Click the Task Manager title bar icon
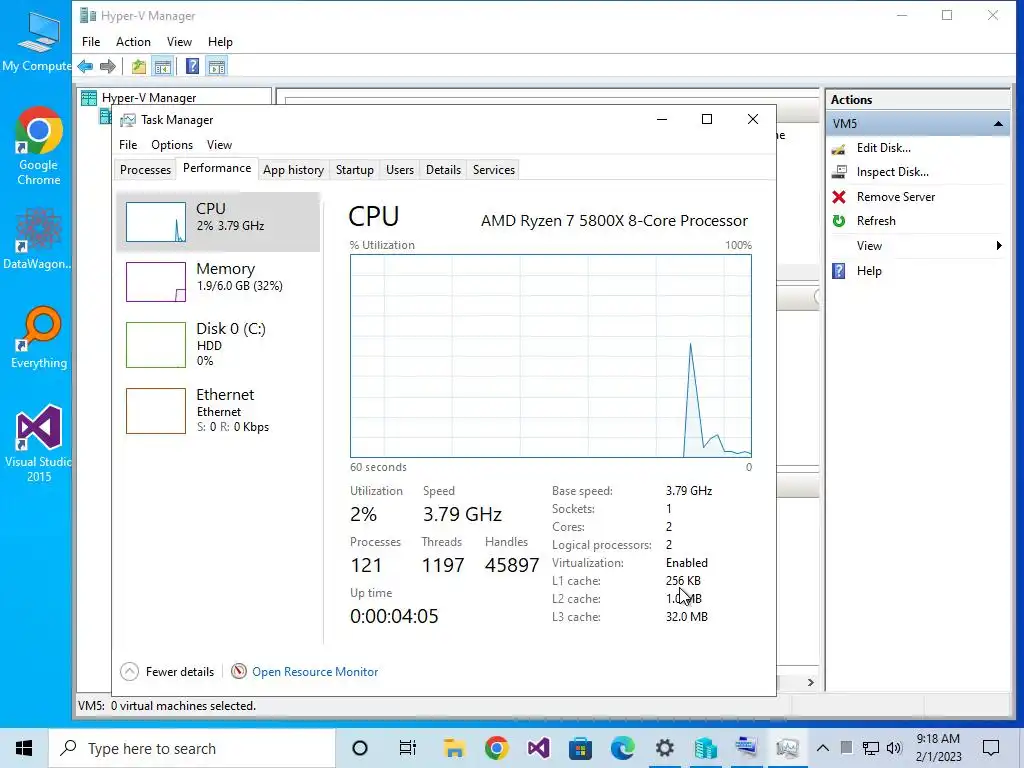Viewport: 1024px width, 768px height. [129, 120]
